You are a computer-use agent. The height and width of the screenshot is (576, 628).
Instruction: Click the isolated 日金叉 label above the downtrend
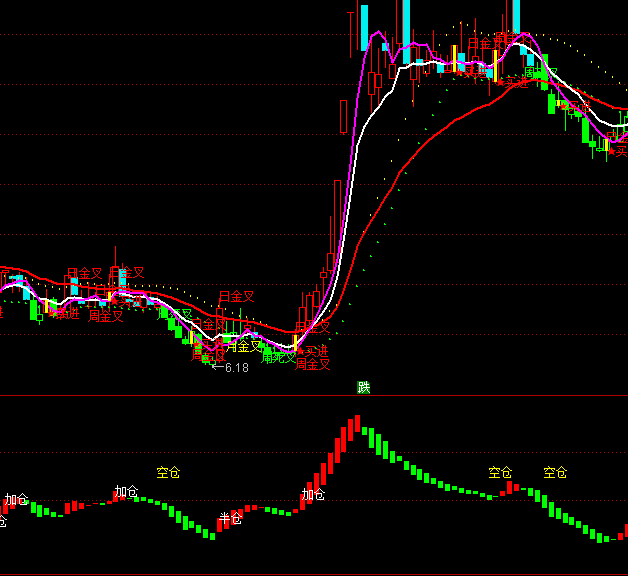(237, 297)
